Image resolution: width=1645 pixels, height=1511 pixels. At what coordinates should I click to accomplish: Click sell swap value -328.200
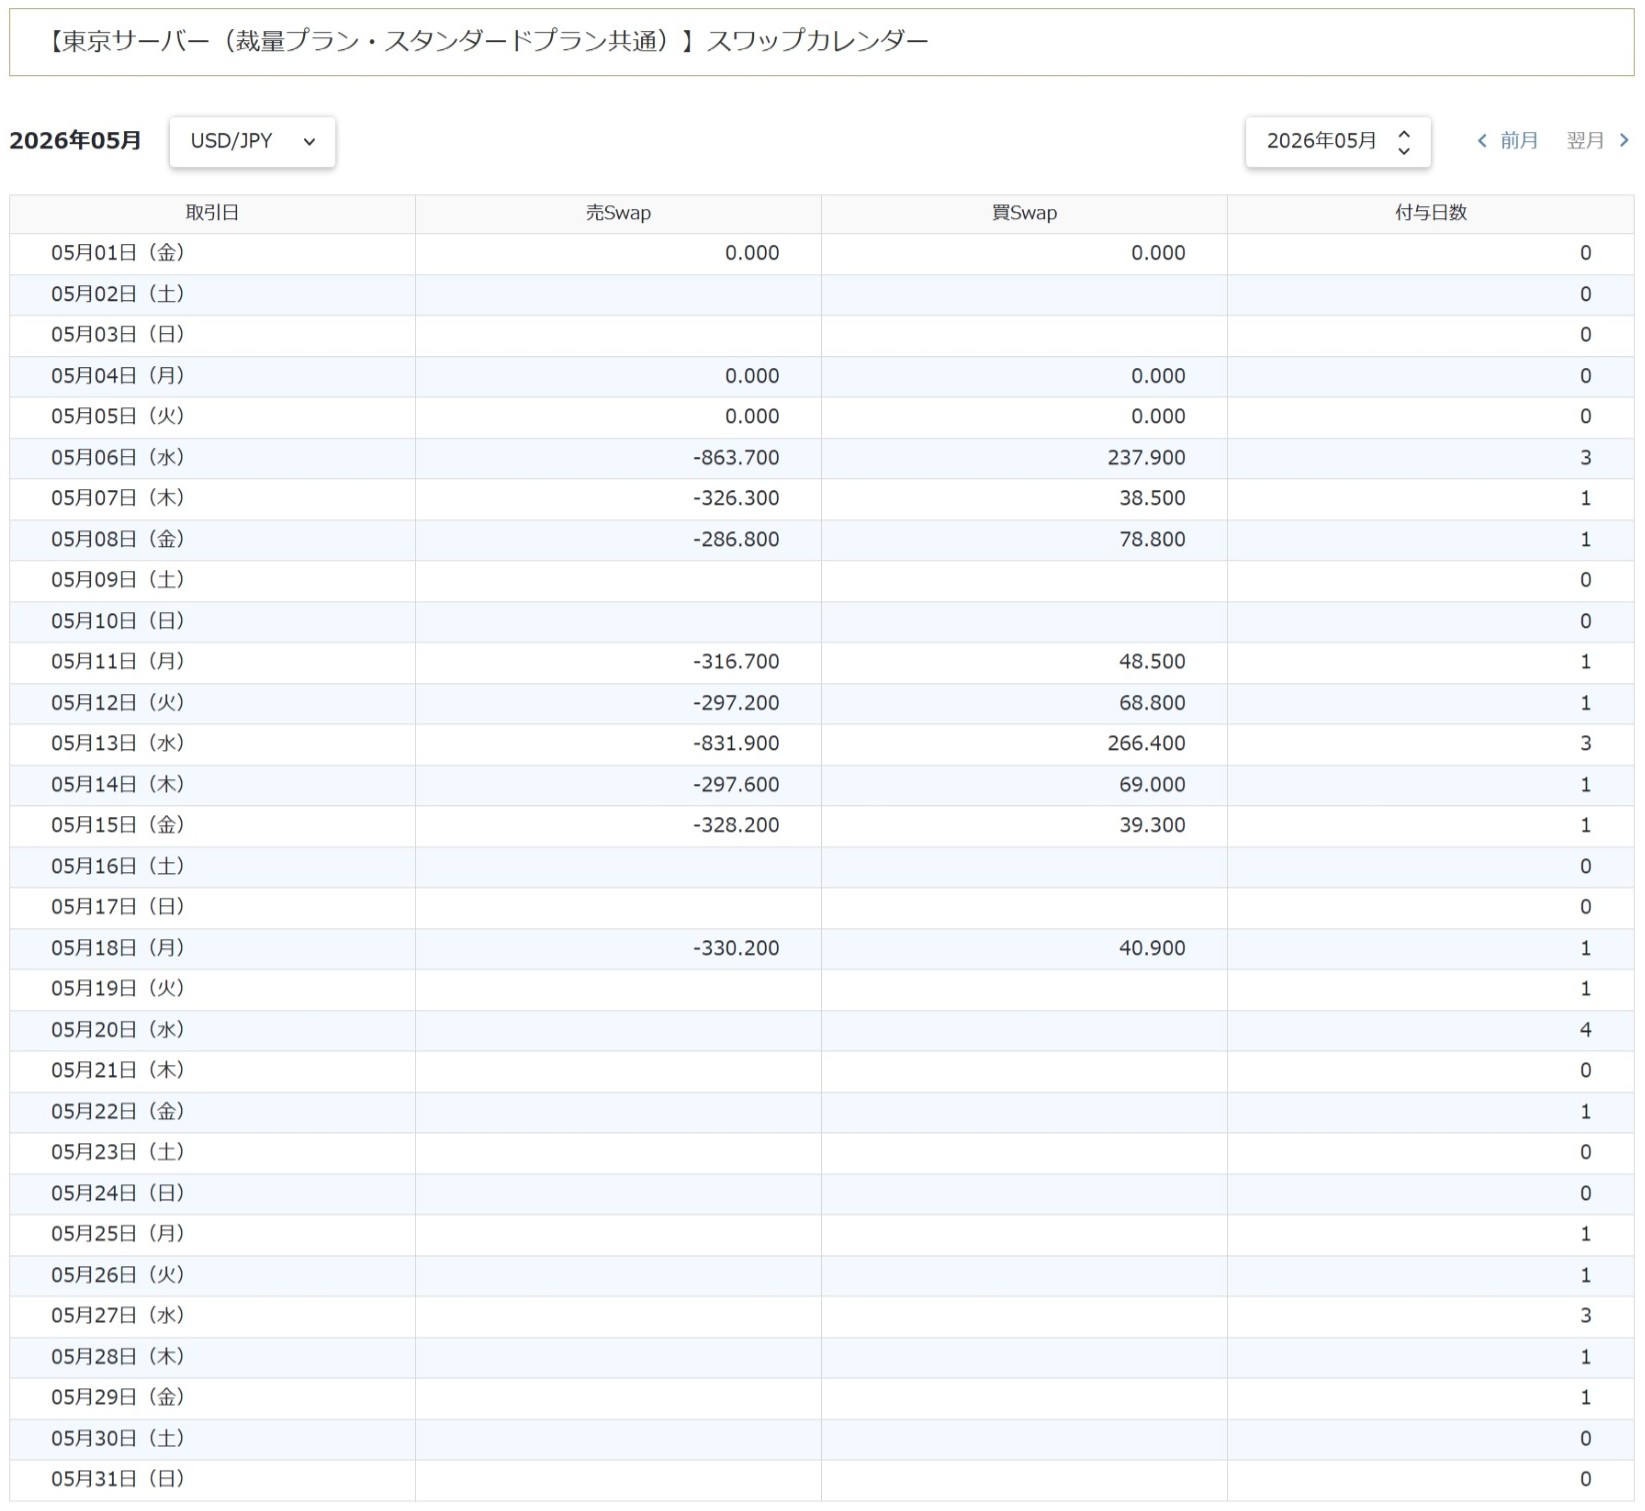pos(736,825)
